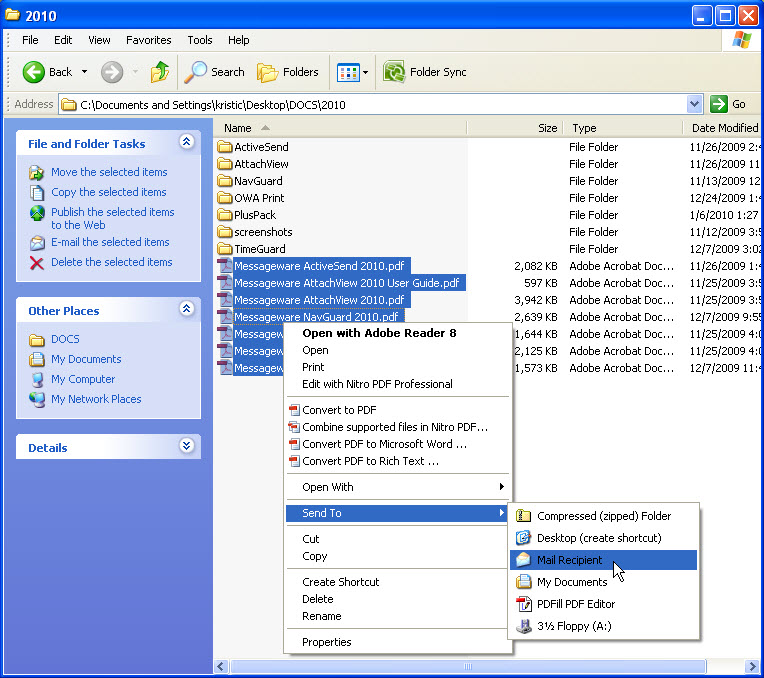
Task: Click PDF icon of Messageware ActiveSend 2010.pdf
Action: click(x=225, y=266)
